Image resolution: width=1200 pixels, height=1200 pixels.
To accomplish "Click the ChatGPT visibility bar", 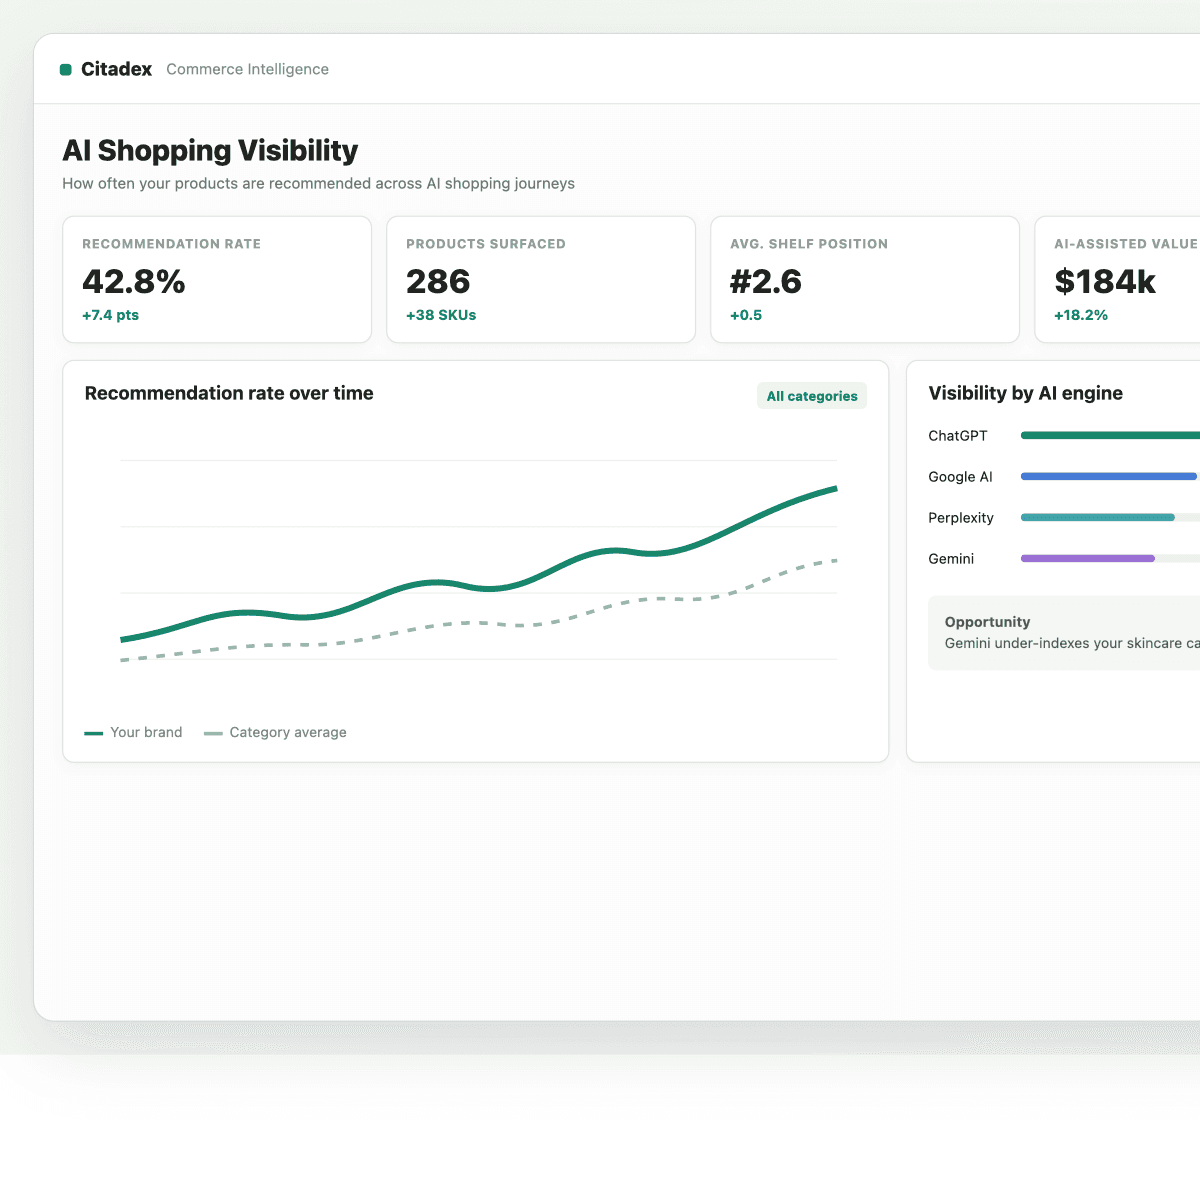I will click(1110, 436).
